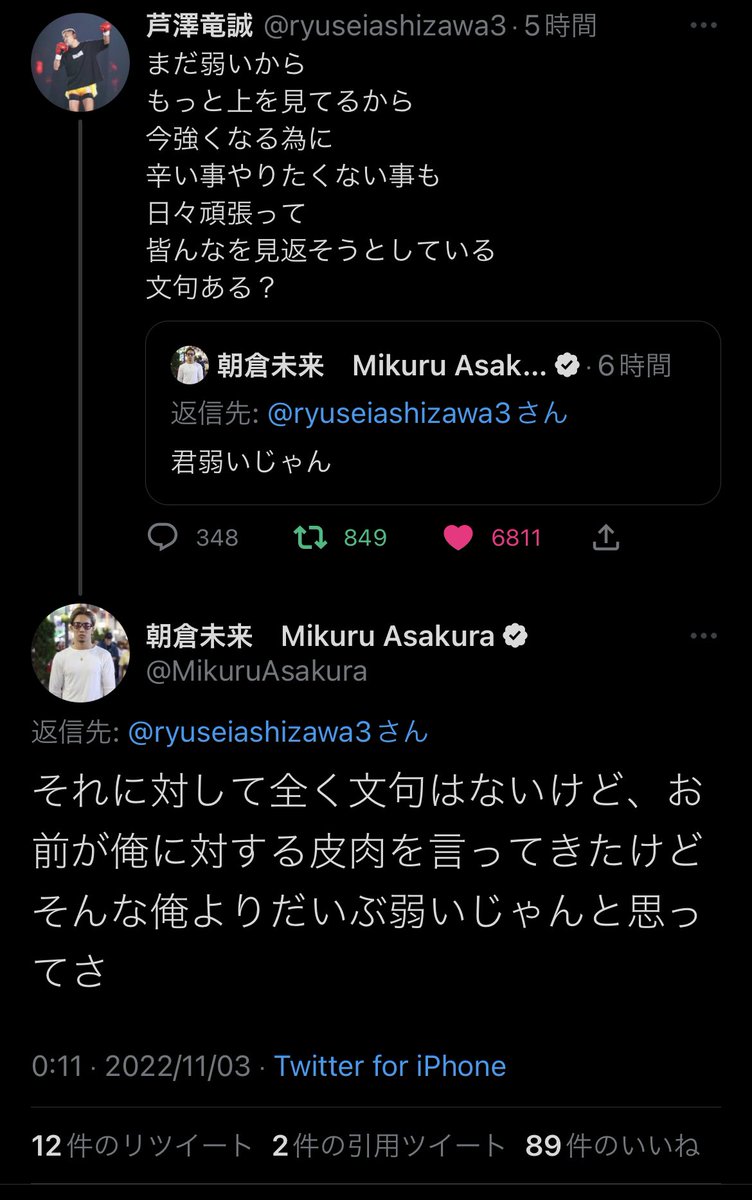Screen dimensions: 752x1200
Task: Open Mikuru Asakura's large profile picture
Action: pos(82,654)
